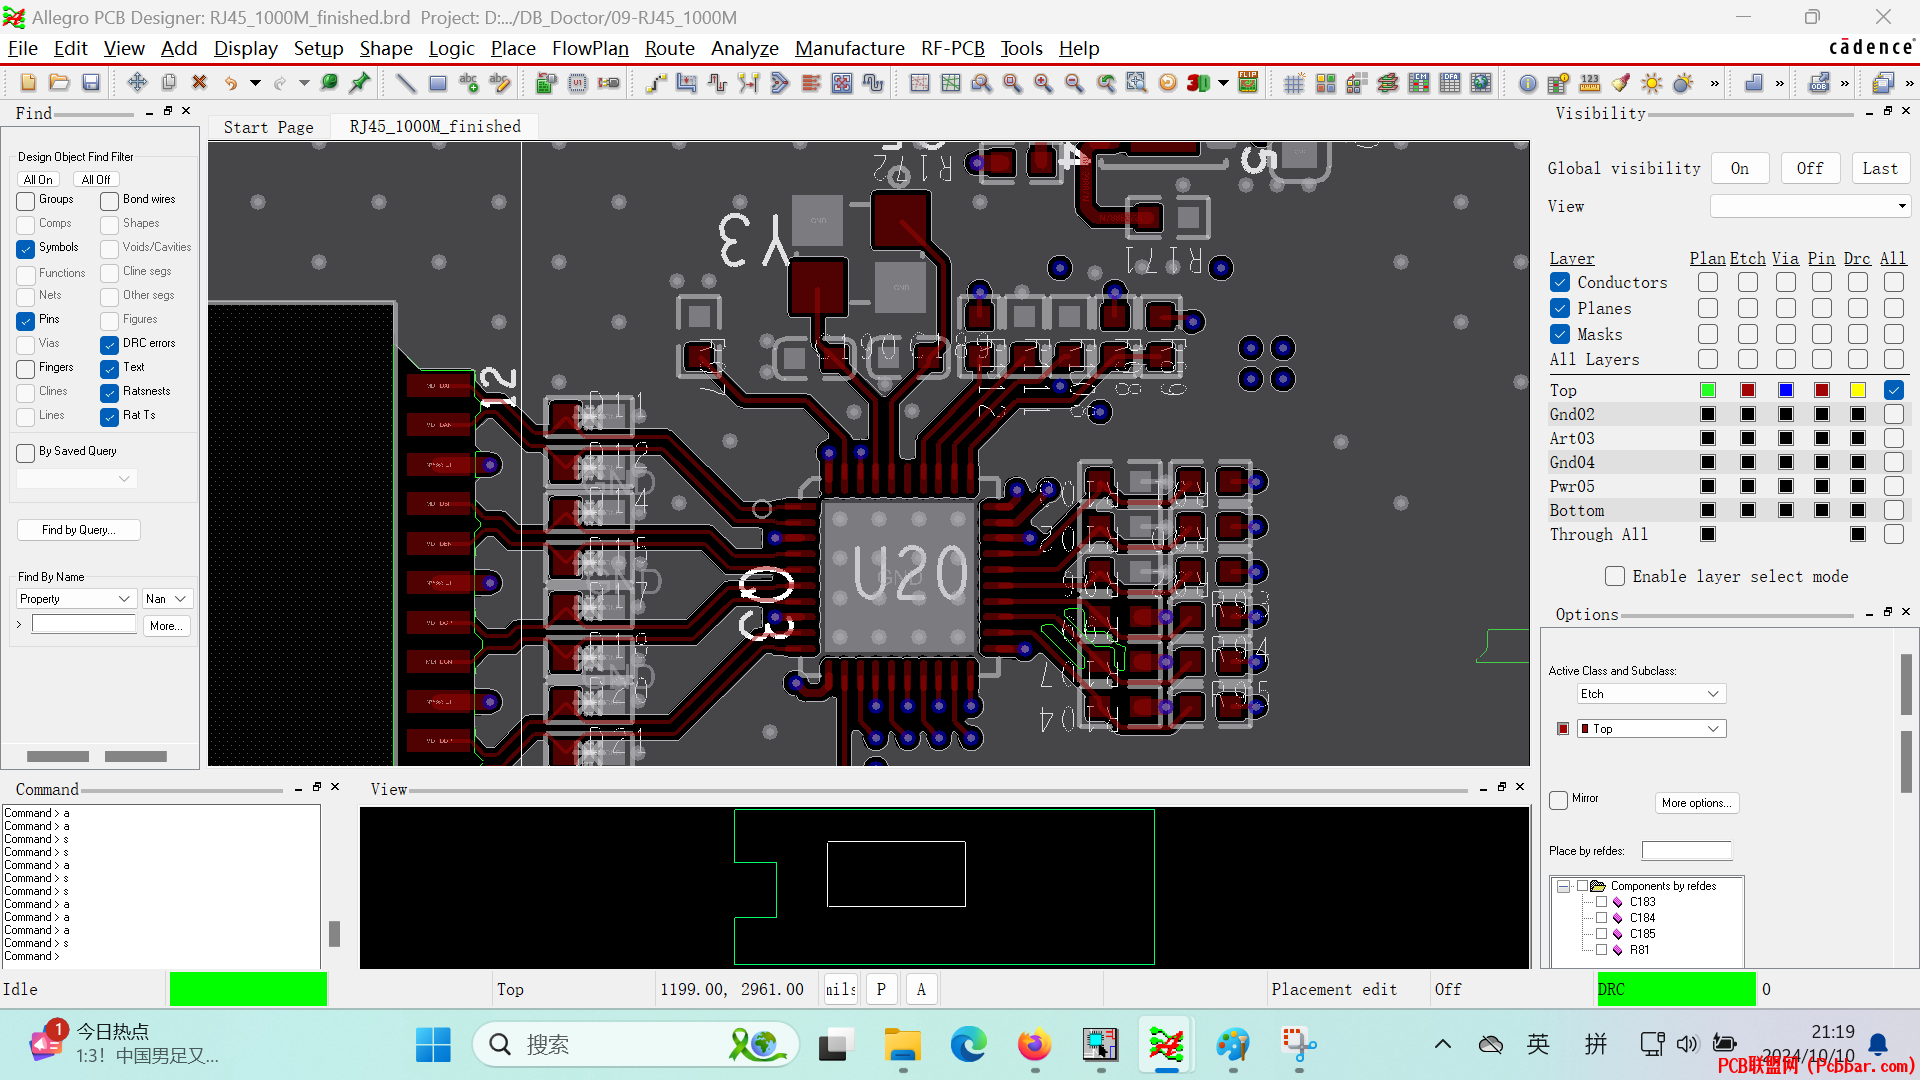
Task: Click Global visibility Off button
Action: click(x=1809, y=168)
